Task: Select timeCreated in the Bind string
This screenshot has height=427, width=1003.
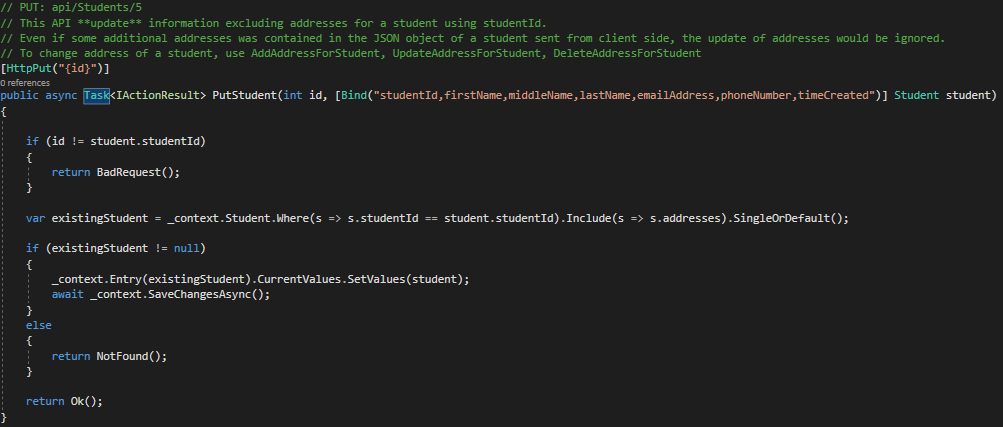Action: point(833,95)
